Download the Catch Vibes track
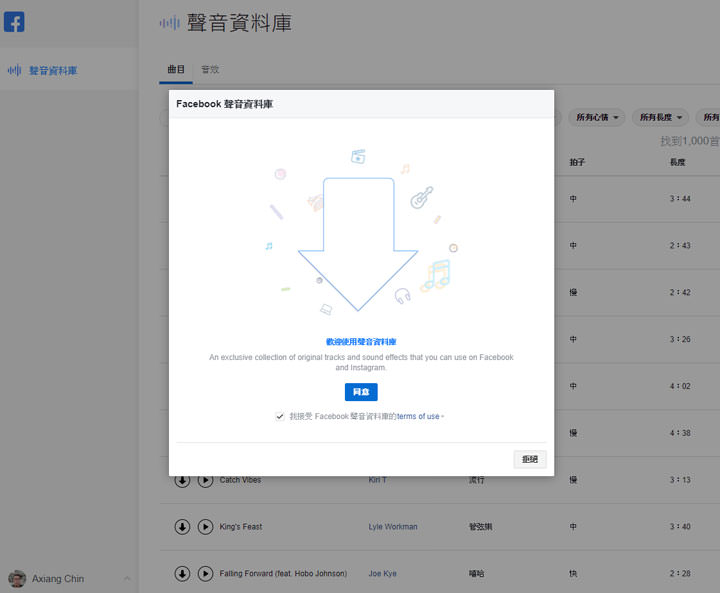This screenshot has height=593, width=720. [x=182, y=480]
